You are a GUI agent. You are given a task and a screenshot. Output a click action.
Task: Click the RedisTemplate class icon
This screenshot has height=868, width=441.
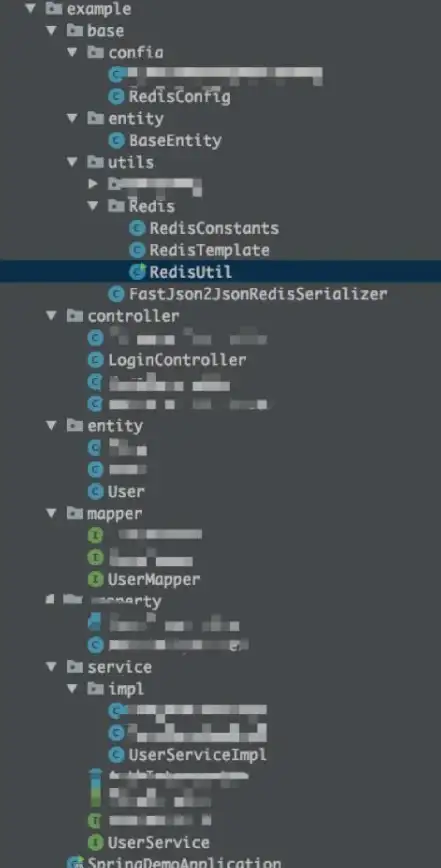click(x=137, y=250)
